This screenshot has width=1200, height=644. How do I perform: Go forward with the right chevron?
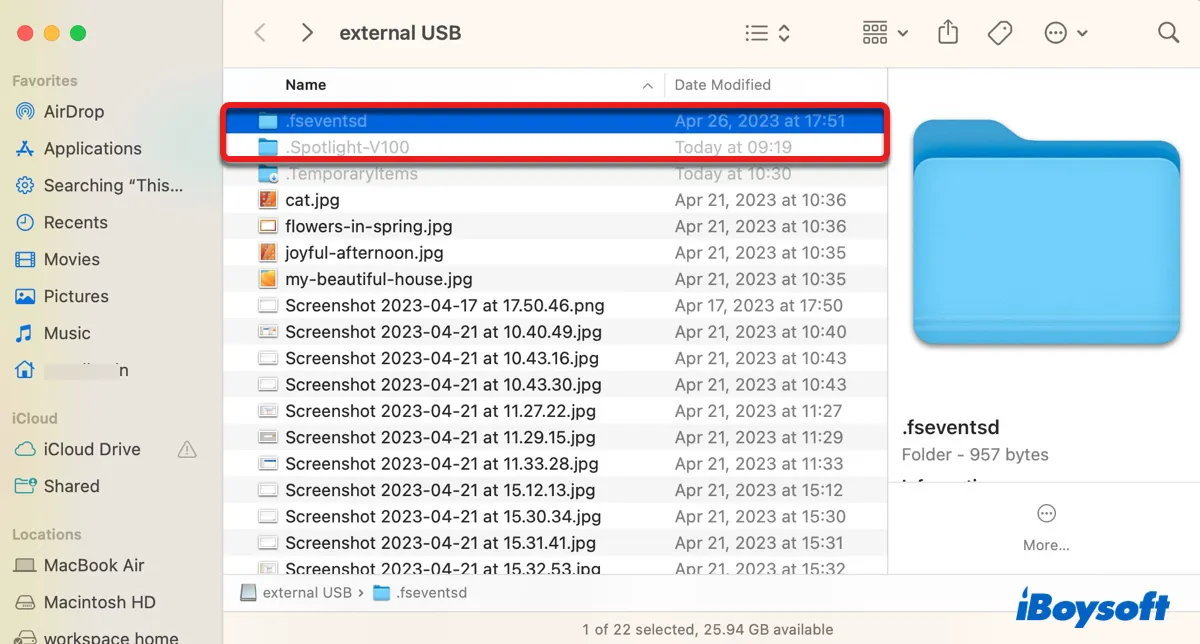307,33
